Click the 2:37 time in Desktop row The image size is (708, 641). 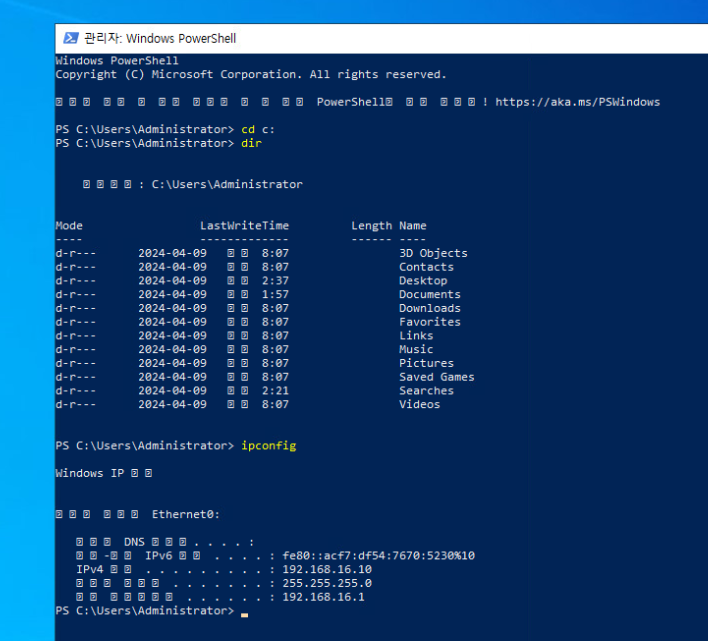tap(275, 281)
